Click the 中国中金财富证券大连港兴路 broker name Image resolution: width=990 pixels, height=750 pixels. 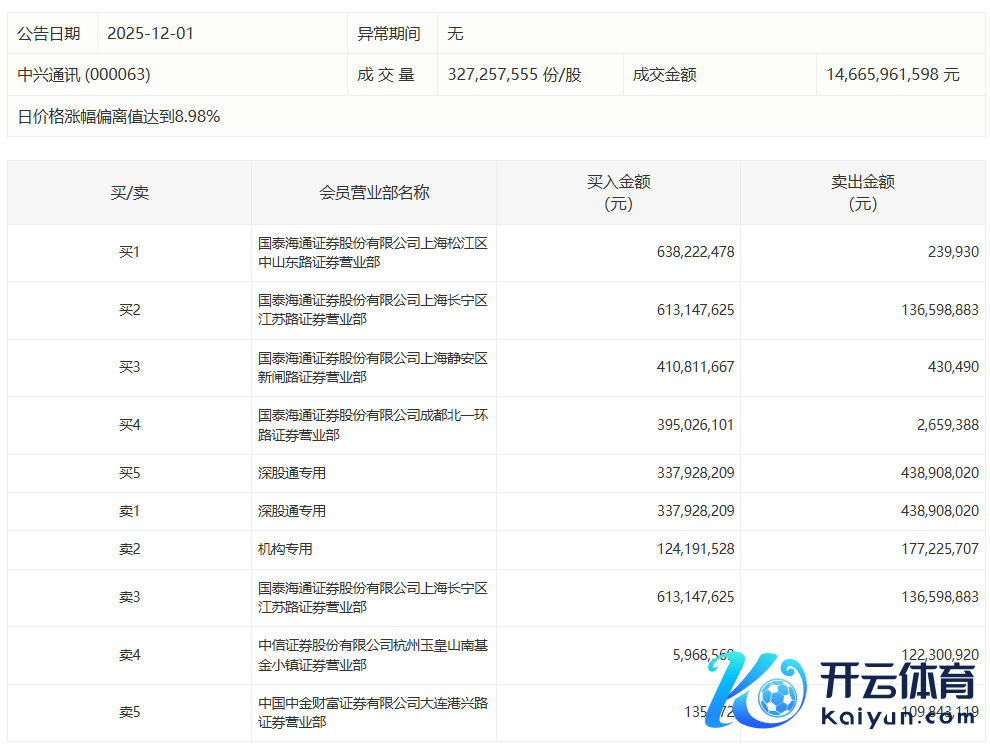click(372, 712)
